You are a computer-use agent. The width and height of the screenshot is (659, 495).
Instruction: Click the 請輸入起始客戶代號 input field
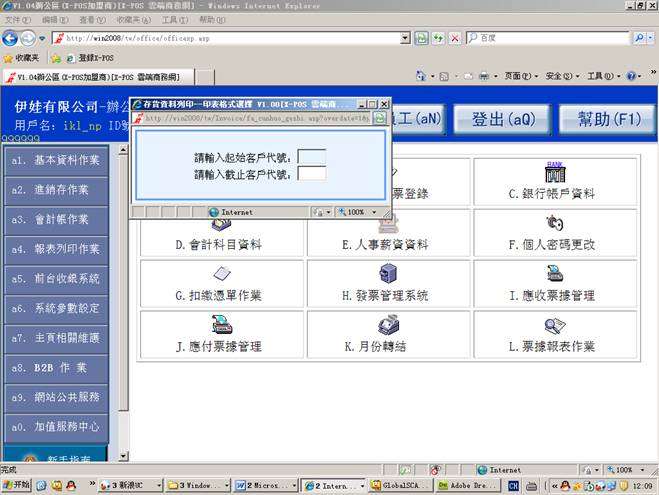click(312, 157)
